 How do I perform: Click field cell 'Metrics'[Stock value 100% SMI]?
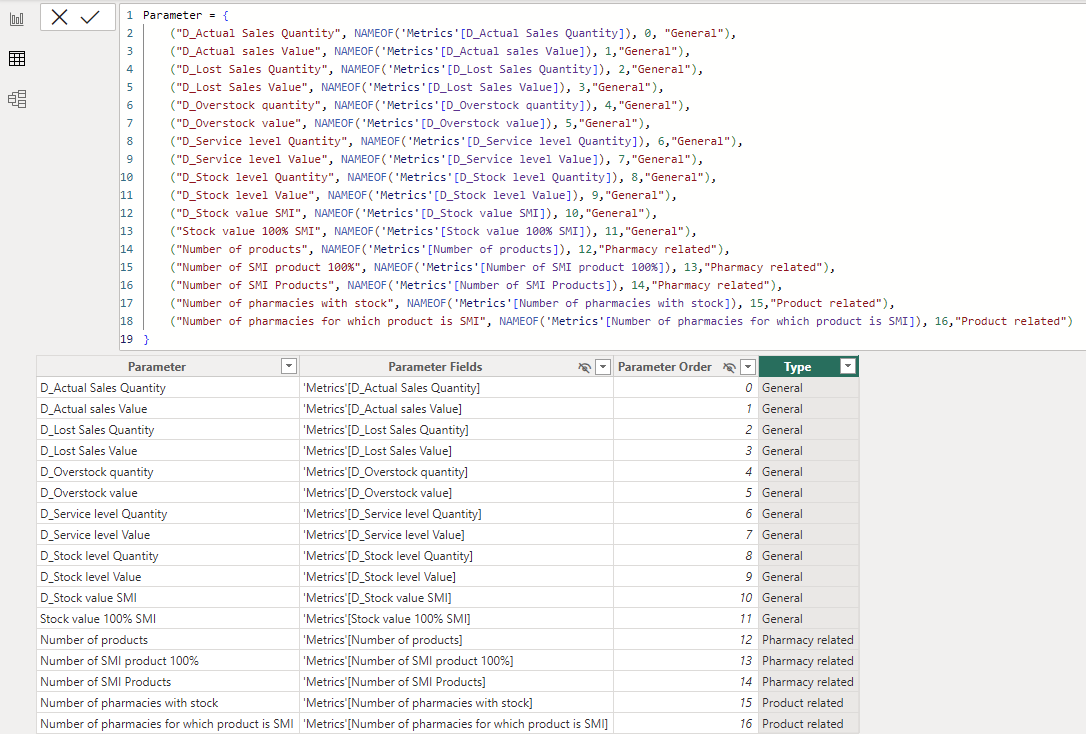(x=456, y=619)
